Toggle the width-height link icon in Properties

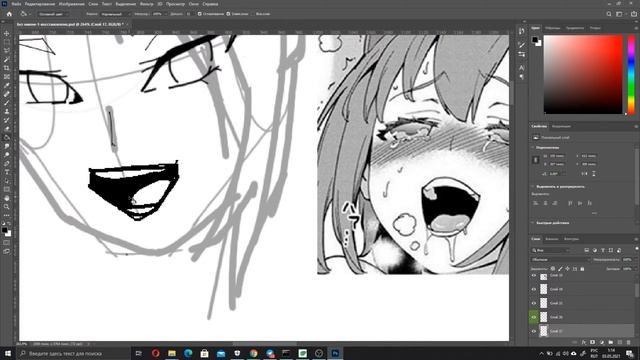coord(536,160)
